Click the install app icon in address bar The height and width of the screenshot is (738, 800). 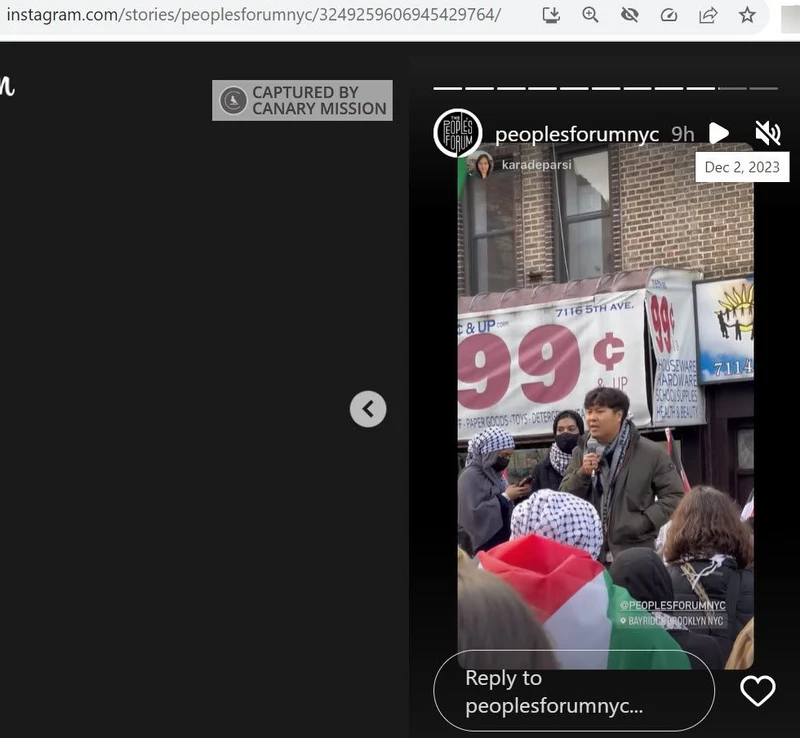(x=552, y=15)
